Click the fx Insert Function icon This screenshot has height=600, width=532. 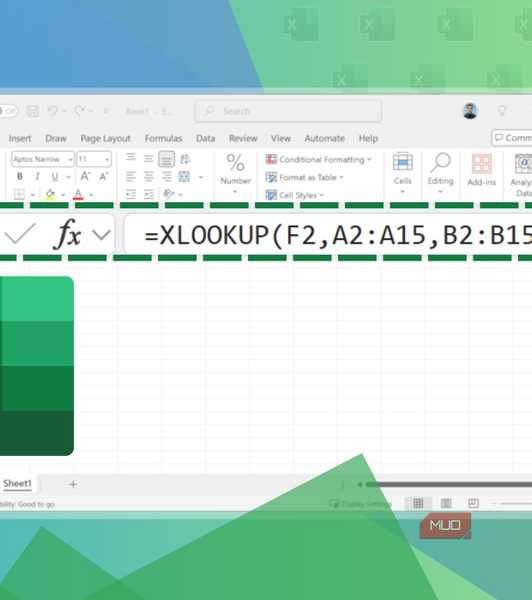click(68, 233)
